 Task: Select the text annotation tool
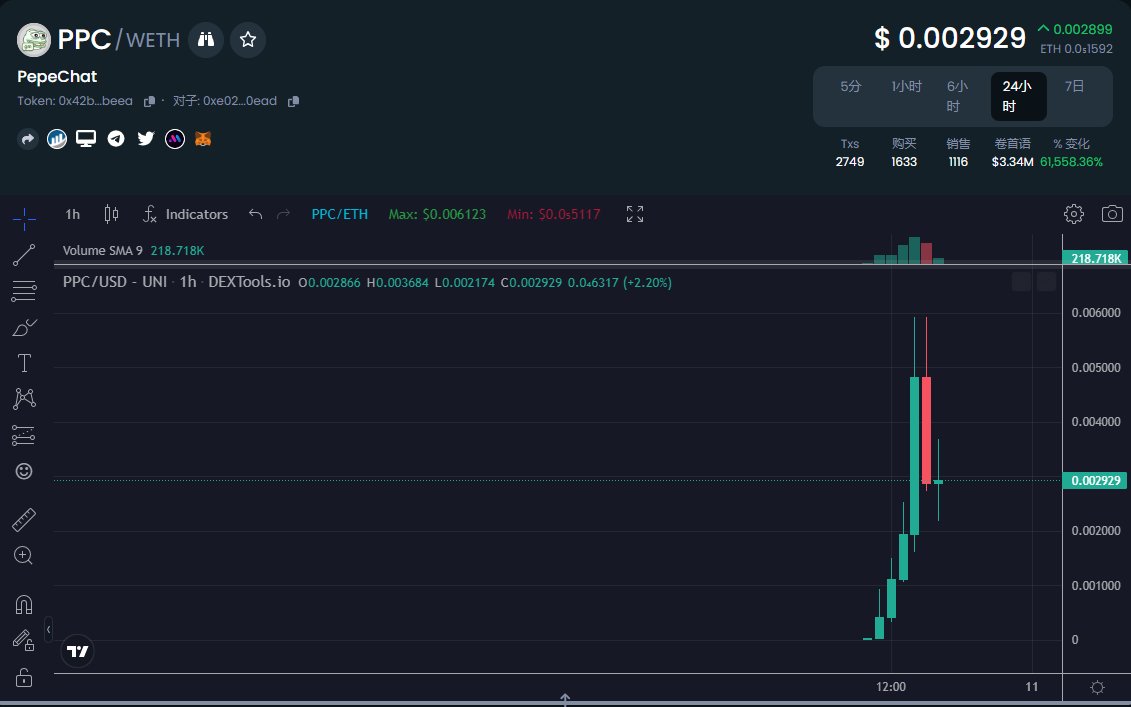24,362
